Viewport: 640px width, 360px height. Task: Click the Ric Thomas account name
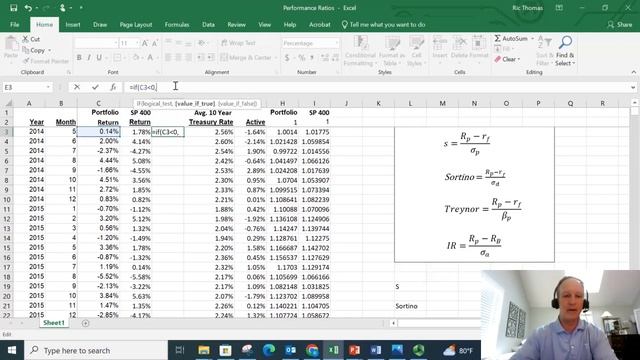[527, 8]
